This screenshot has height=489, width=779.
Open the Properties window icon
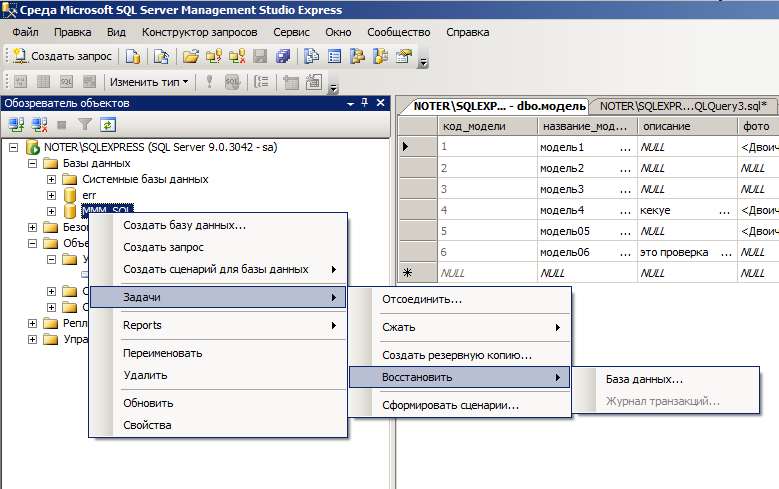pyautogui.click(x=404, y=56)
